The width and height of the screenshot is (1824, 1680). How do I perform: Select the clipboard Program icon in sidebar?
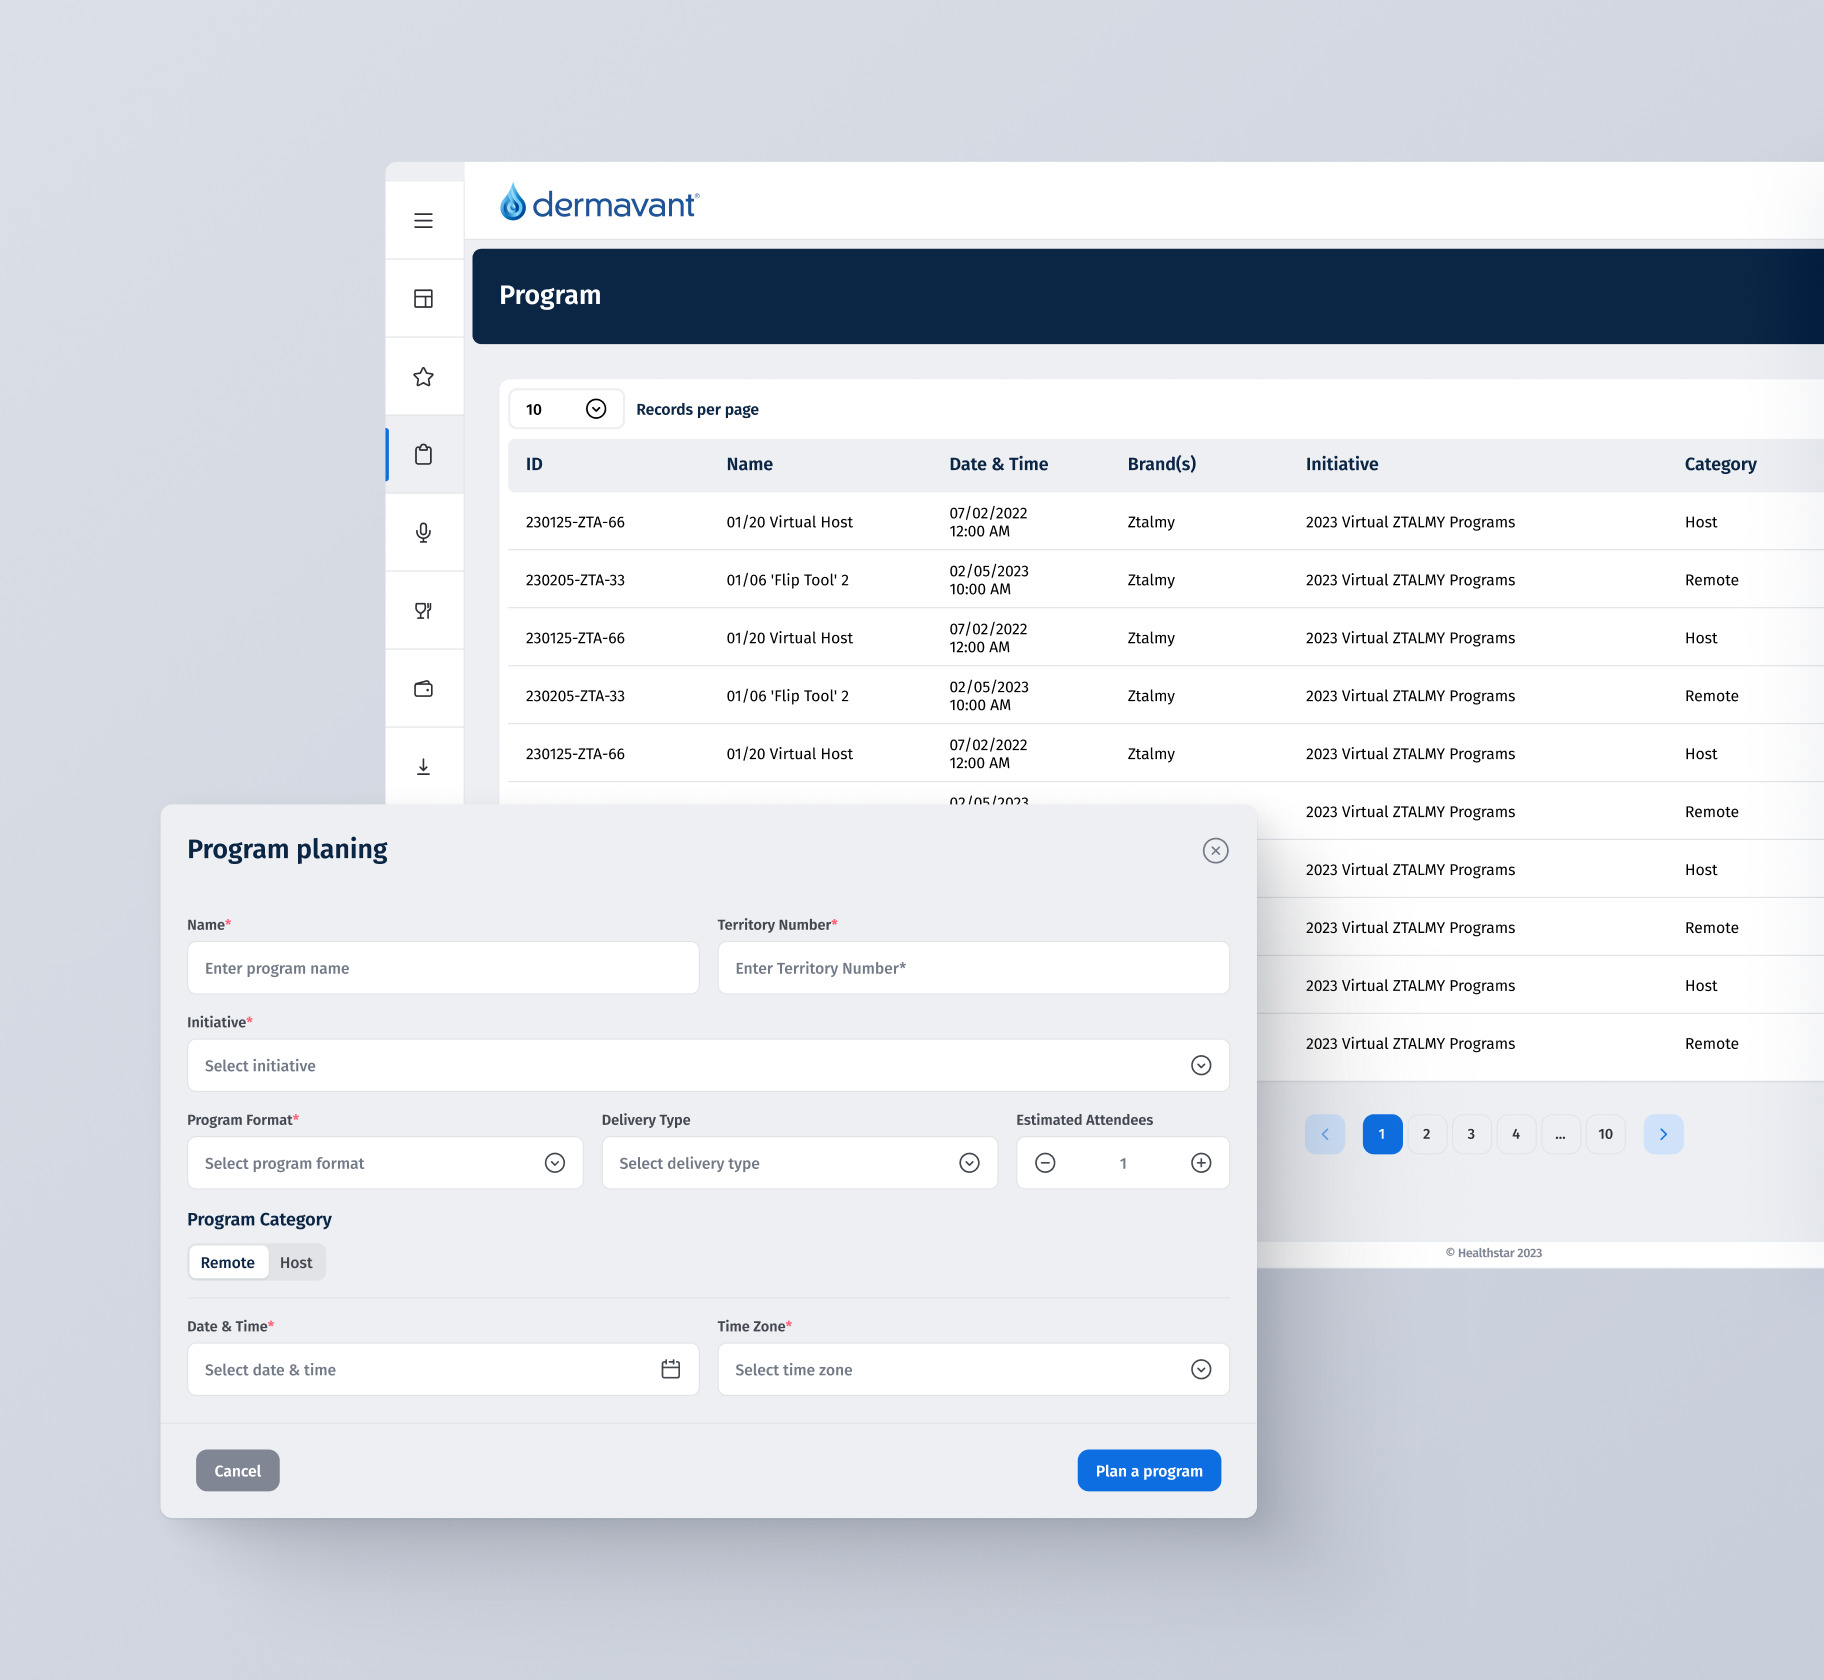click(x=423, y=454)
